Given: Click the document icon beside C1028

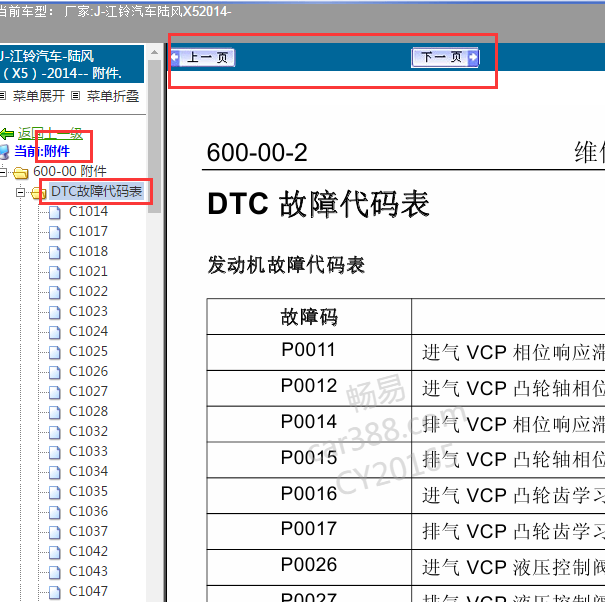Looking at the screenshot, I should pyautogui.click(x=54, y=413).
